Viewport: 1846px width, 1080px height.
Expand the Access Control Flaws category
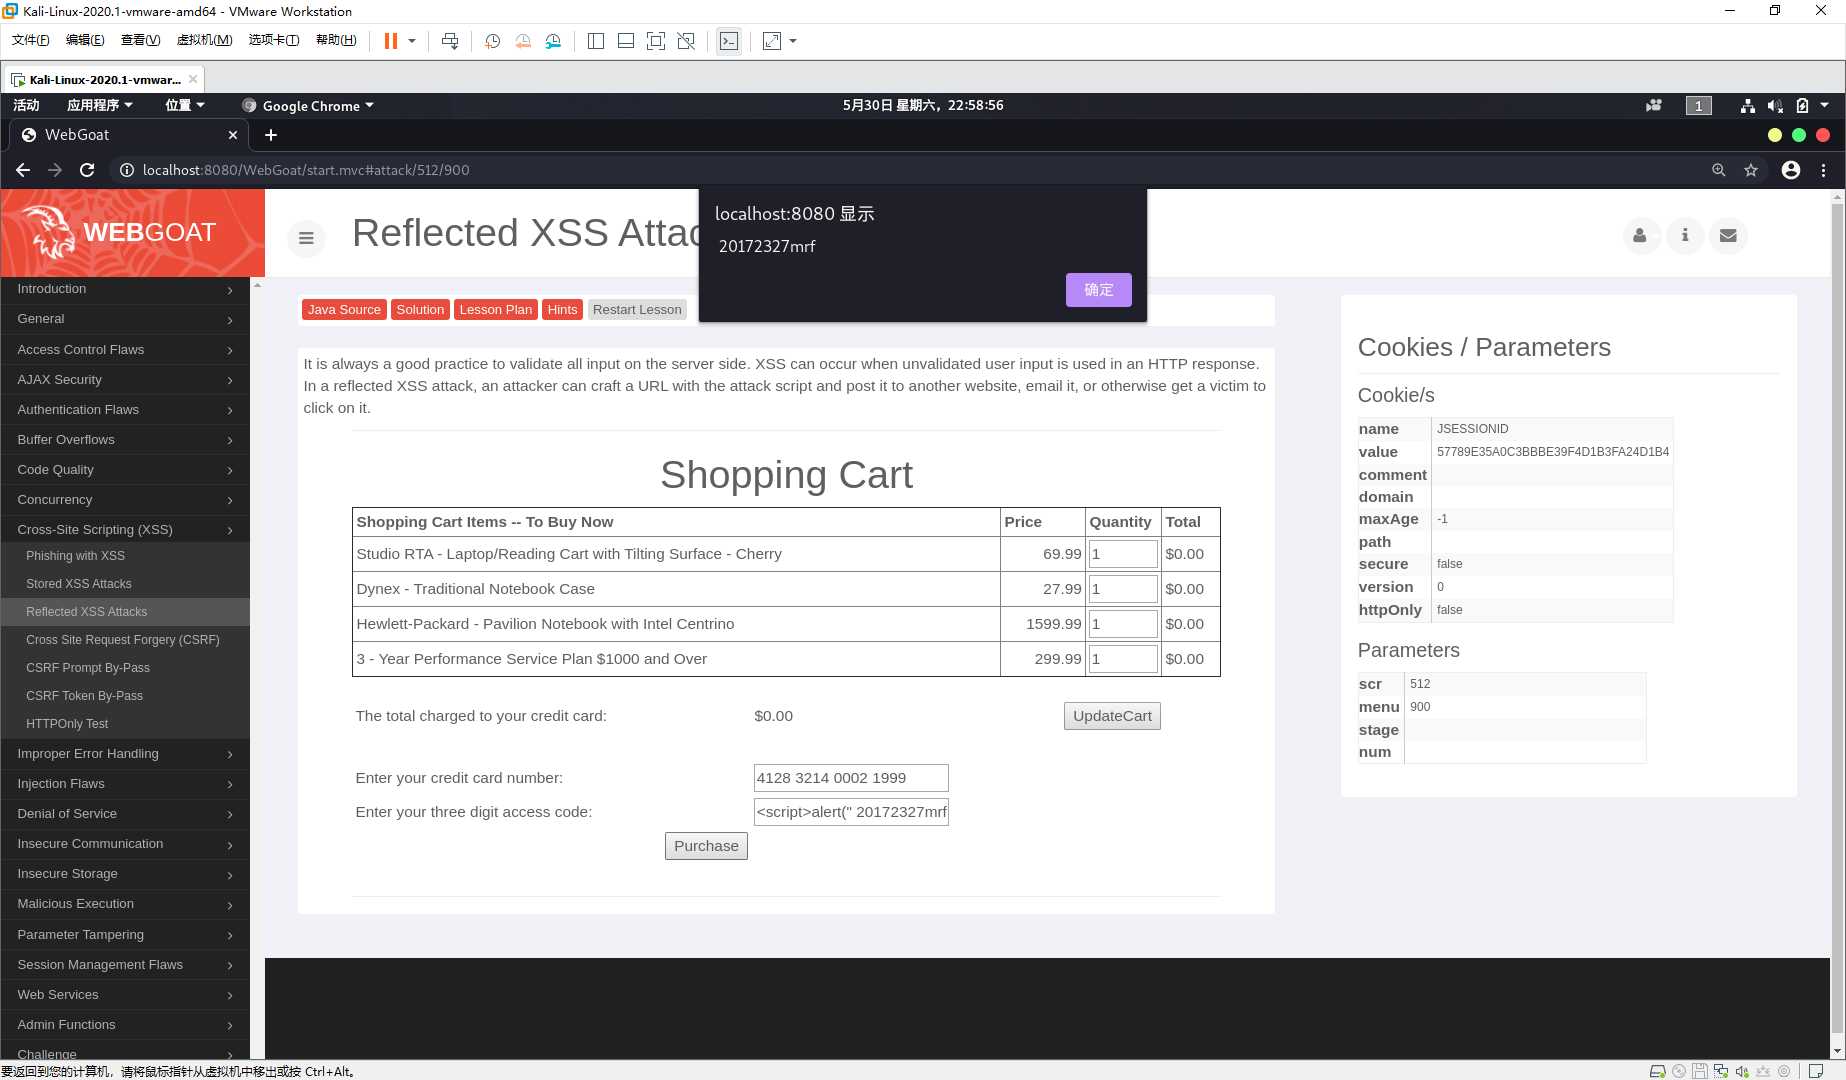(125, 350)
